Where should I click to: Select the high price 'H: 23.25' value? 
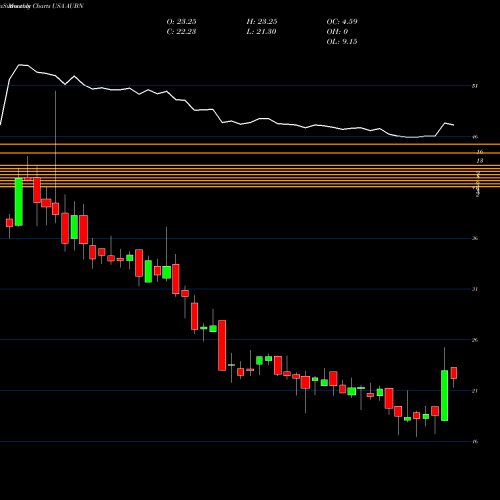(262, 22)
